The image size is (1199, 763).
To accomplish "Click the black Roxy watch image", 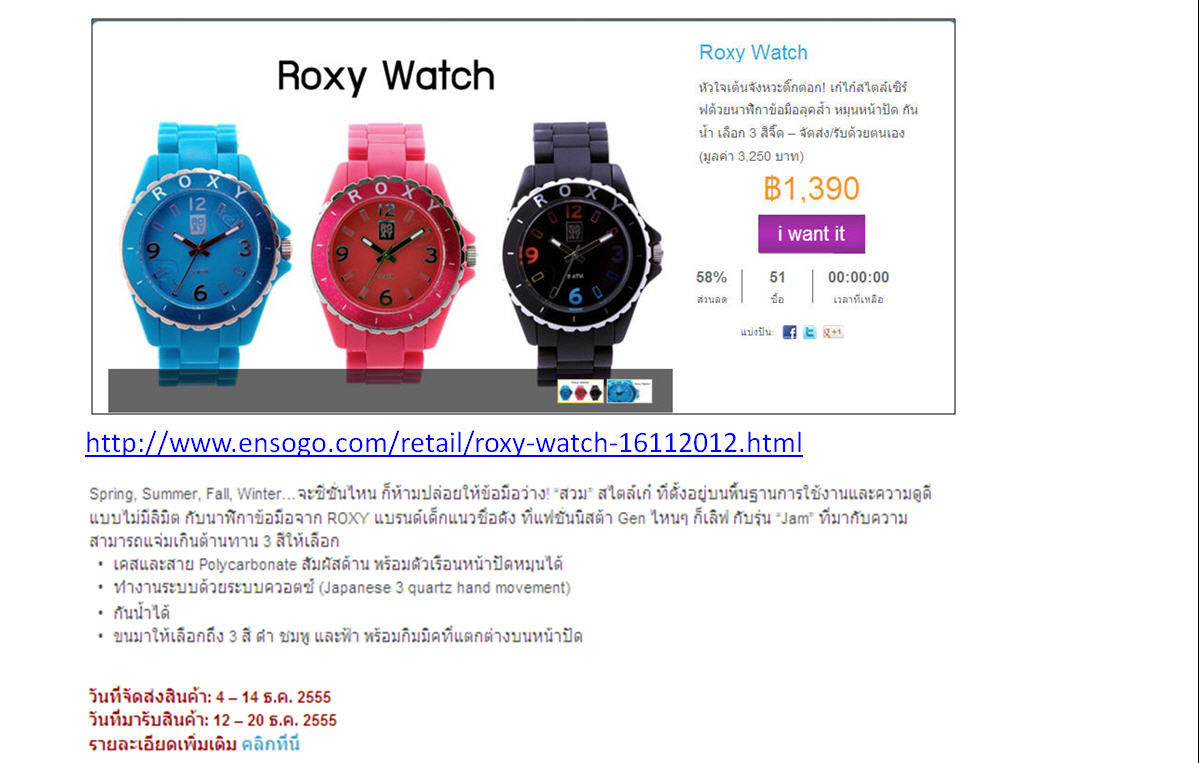I will tap(580, 252).
